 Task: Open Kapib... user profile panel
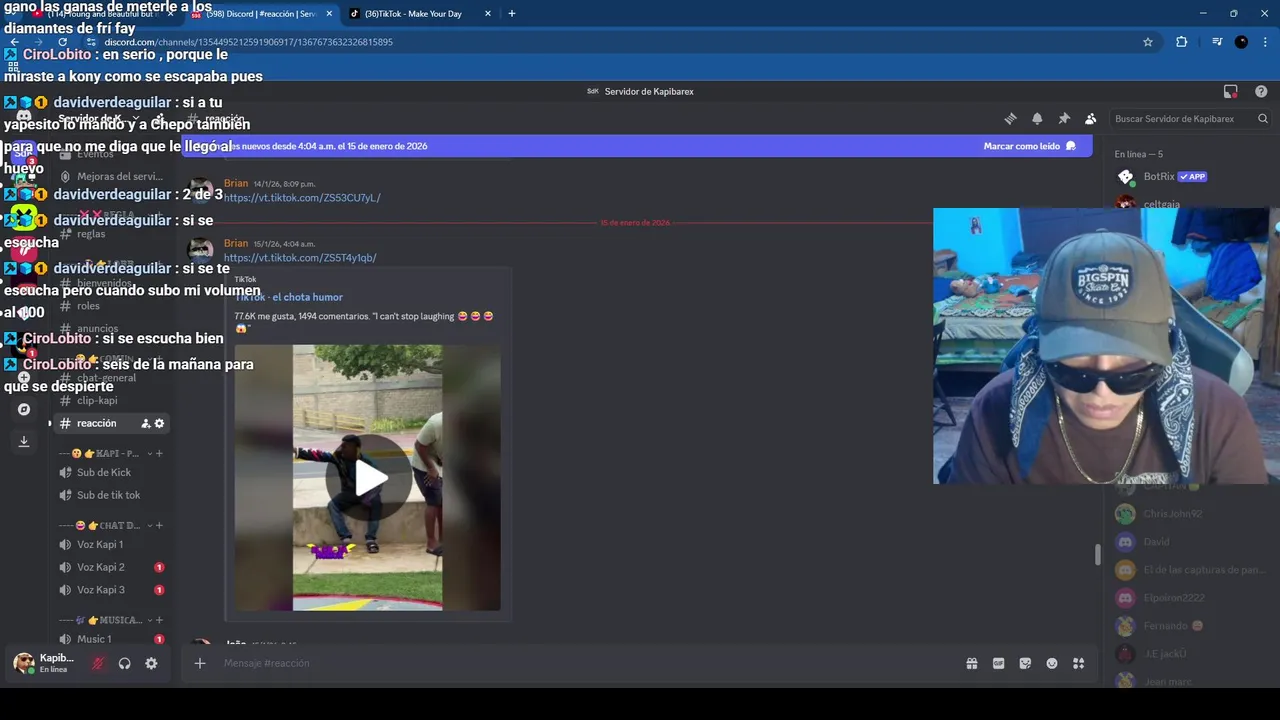(45, 663)
